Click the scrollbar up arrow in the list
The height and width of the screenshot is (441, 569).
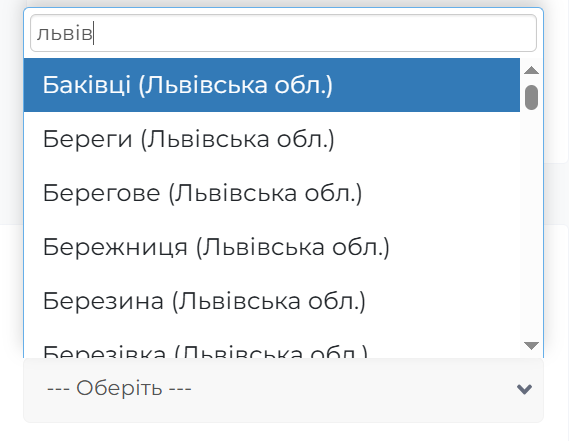[532, 70]
